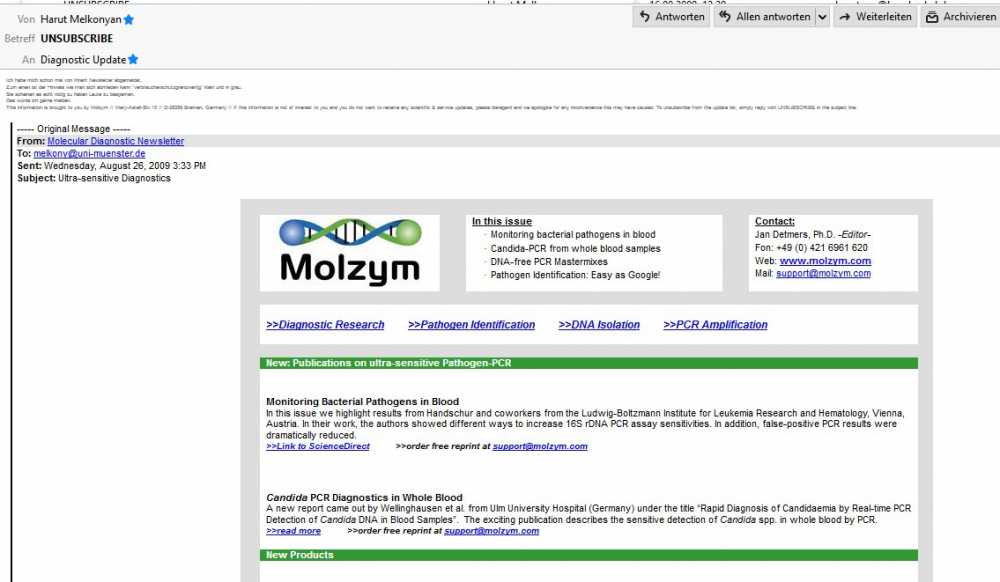The width and height of the screenshot is (1000, 582).
Task: Select recipient Diagnostic Update
Action: [83, 60]
